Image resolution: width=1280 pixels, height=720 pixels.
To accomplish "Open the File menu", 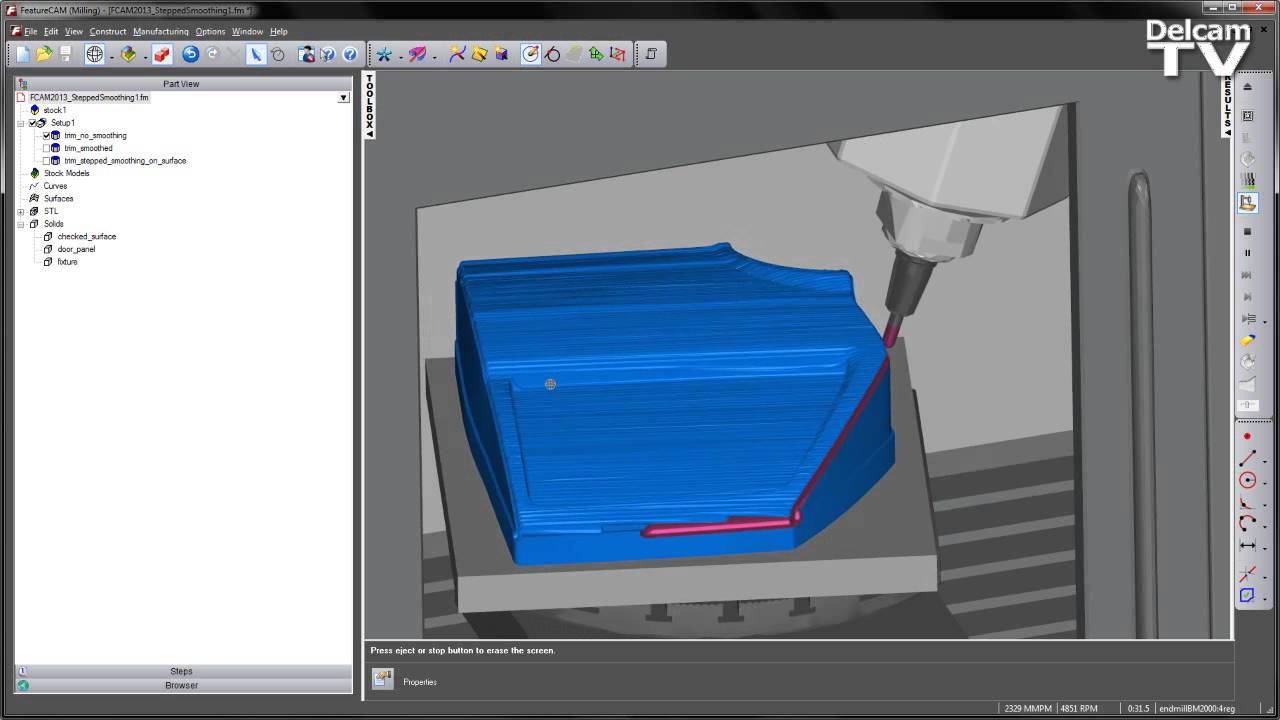I will click(x=31, y=31).
